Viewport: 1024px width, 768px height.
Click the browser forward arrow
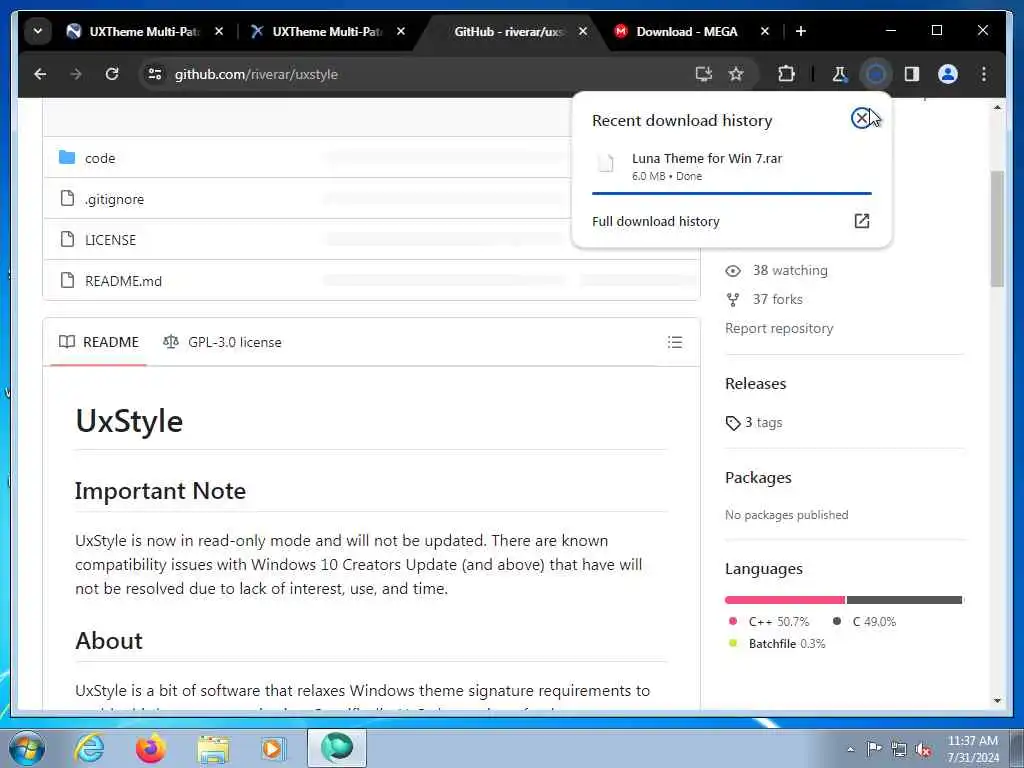click(76, 74)
